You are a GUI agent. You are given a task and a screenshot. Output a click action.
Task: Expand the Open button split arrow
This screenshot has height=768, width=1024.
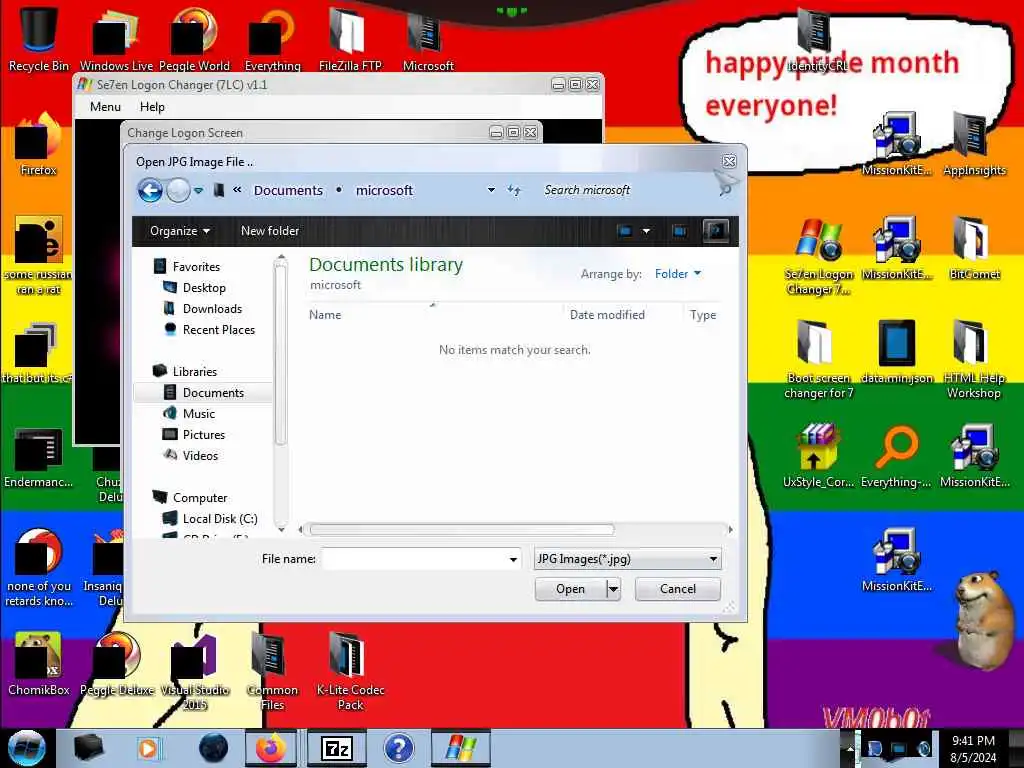pos(613,589)
